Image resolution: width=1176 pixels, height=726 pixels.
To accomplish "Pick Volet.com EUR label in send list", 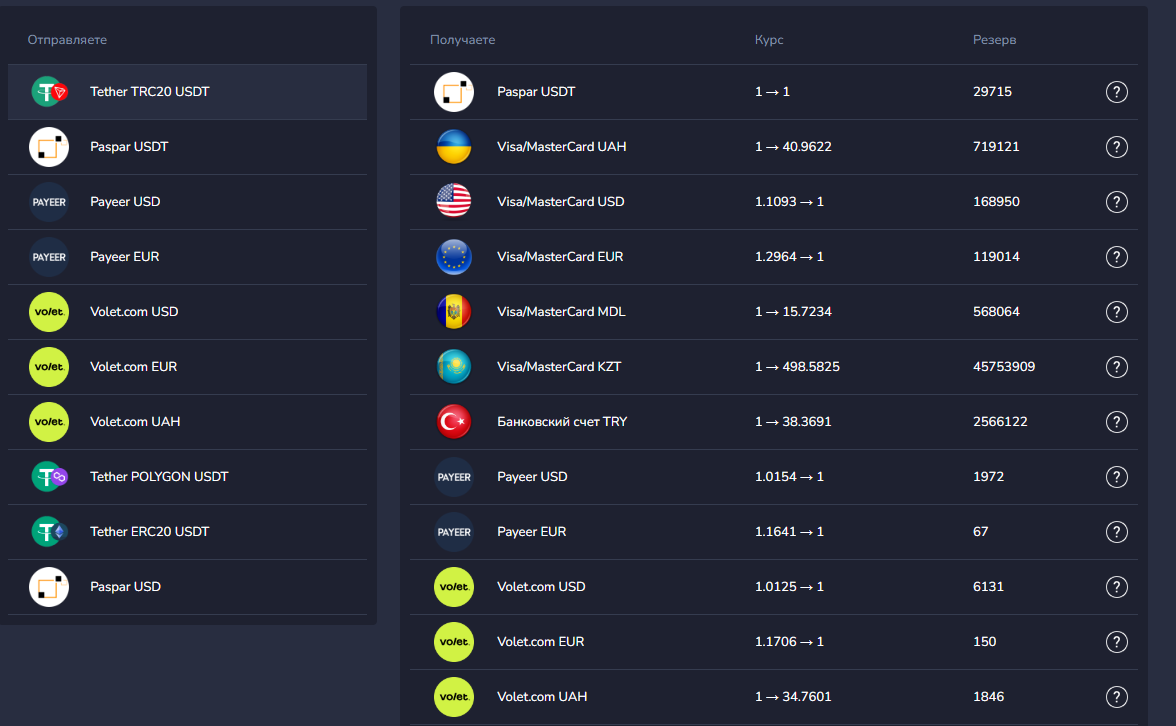I will (x=134, y=367).
